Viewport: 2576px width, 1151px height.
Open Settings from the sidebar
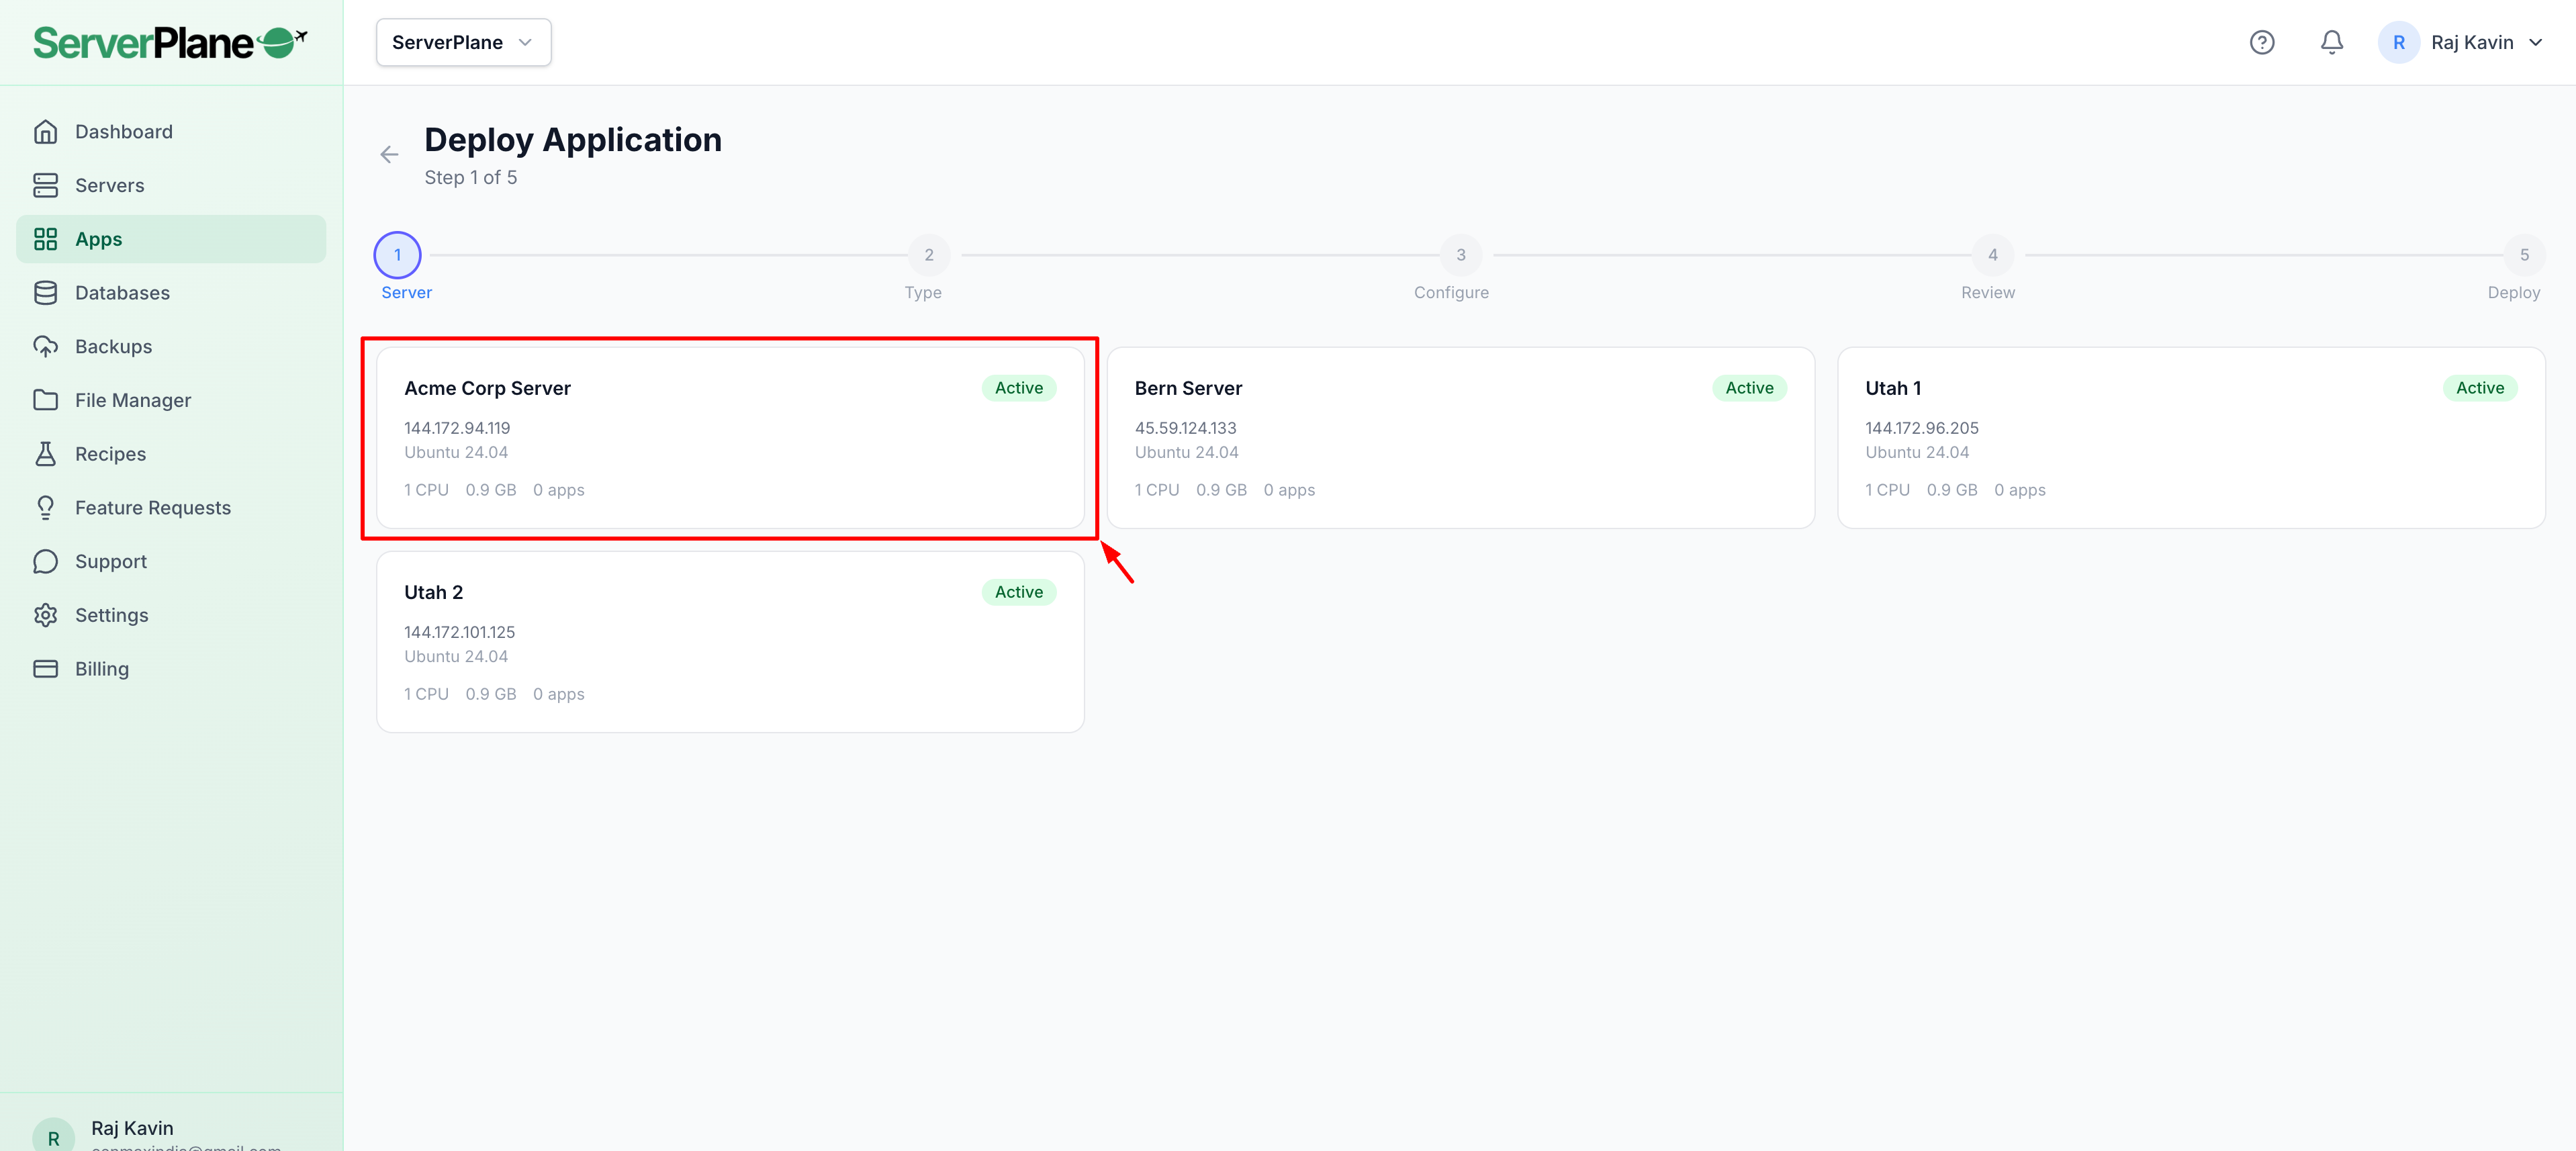point(111,615)
